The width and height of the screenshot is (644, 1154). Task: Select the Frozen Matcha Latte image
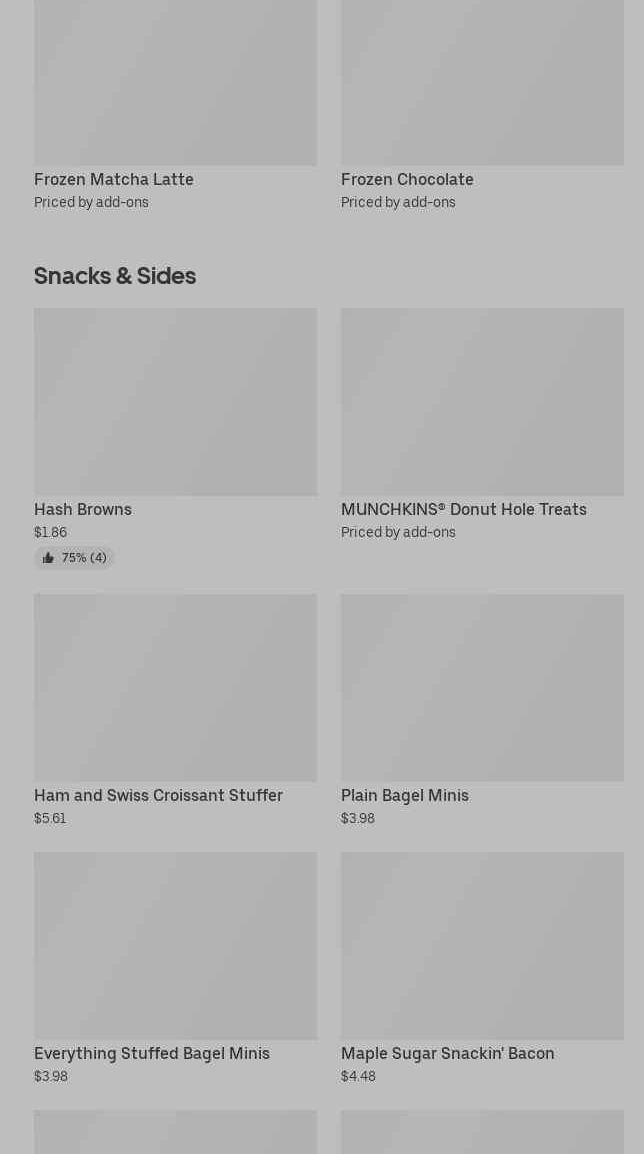point(175,82)
